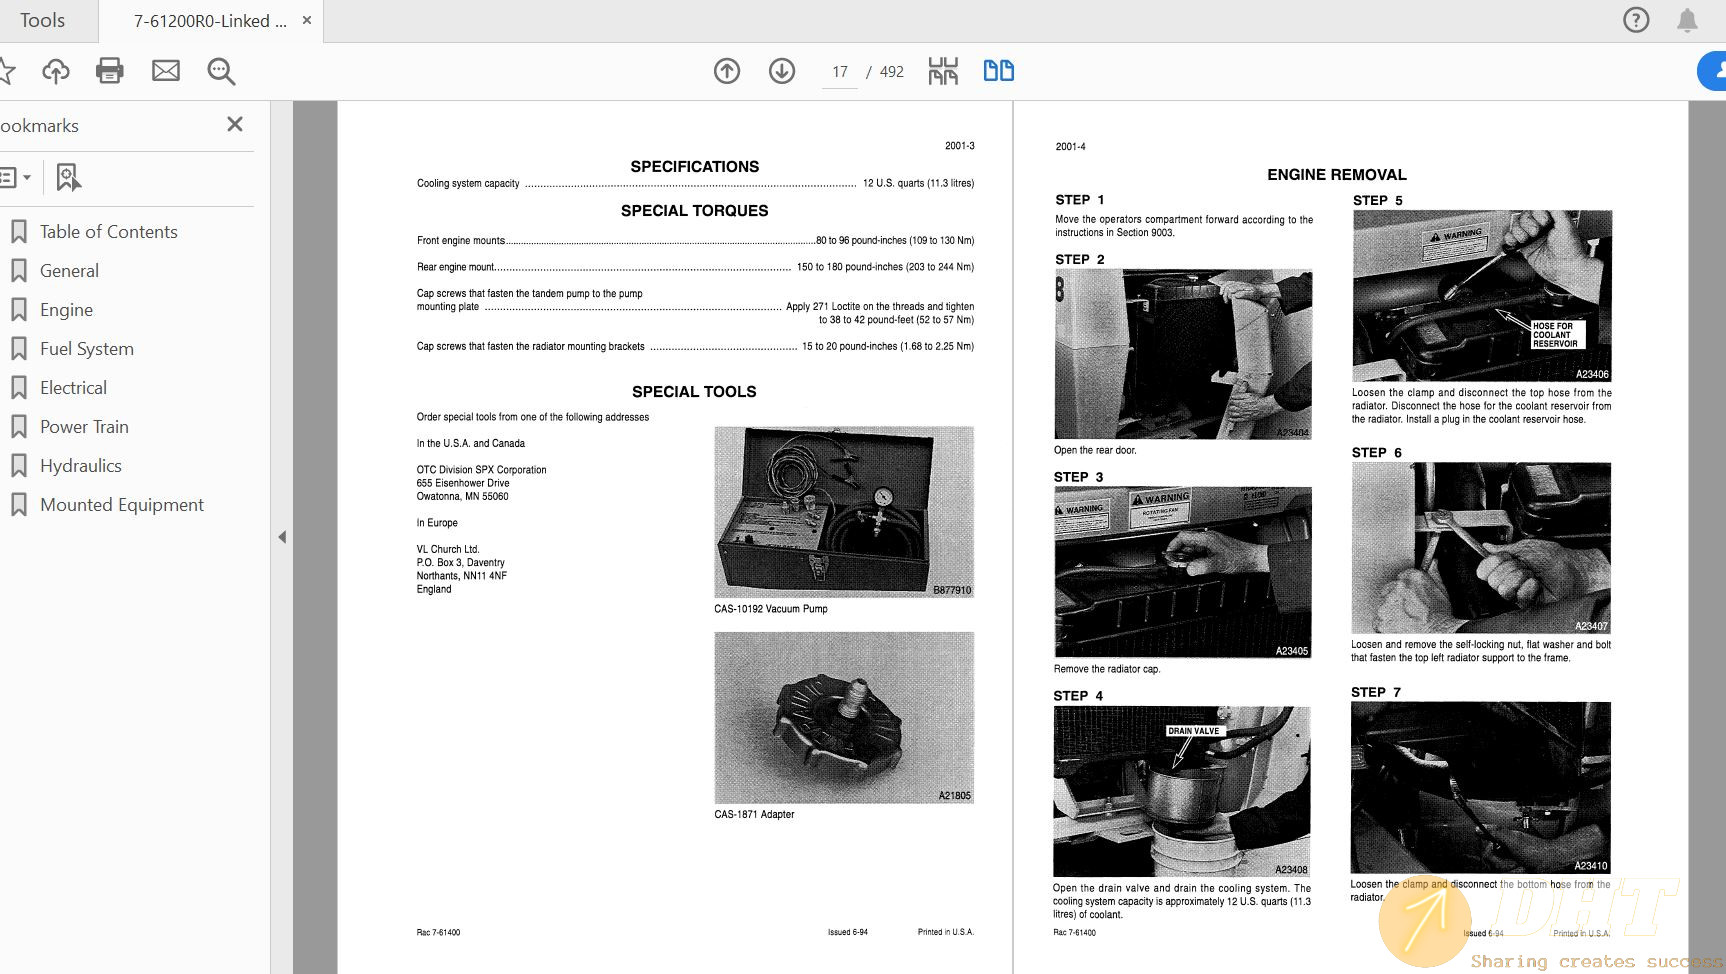The height and width of the screenshot is (974, 1726).
Task: Set current view as bookmark destination
Action: point(67,177)
